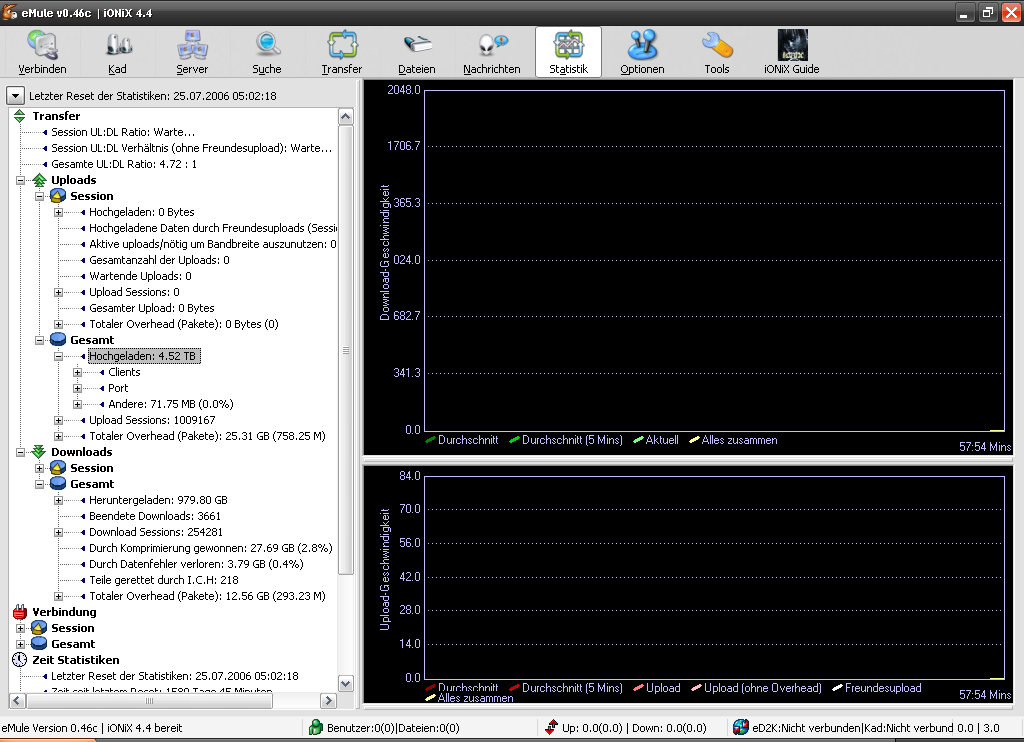Expand the Port node
The width and height of the screenshot is (1024, 742).
(x=77, y=388)
